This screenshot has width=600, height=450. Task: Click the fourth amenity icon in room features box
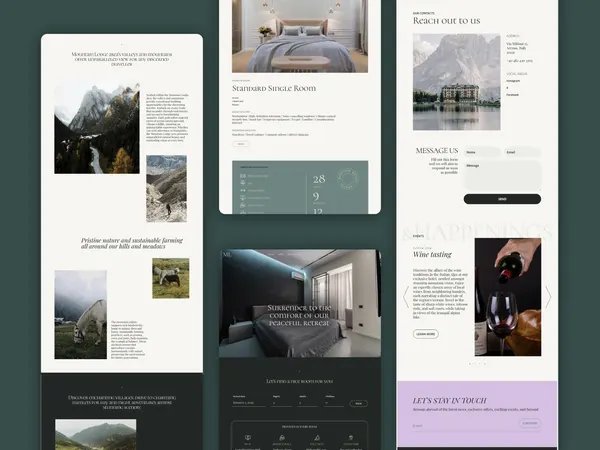[351, 438]
